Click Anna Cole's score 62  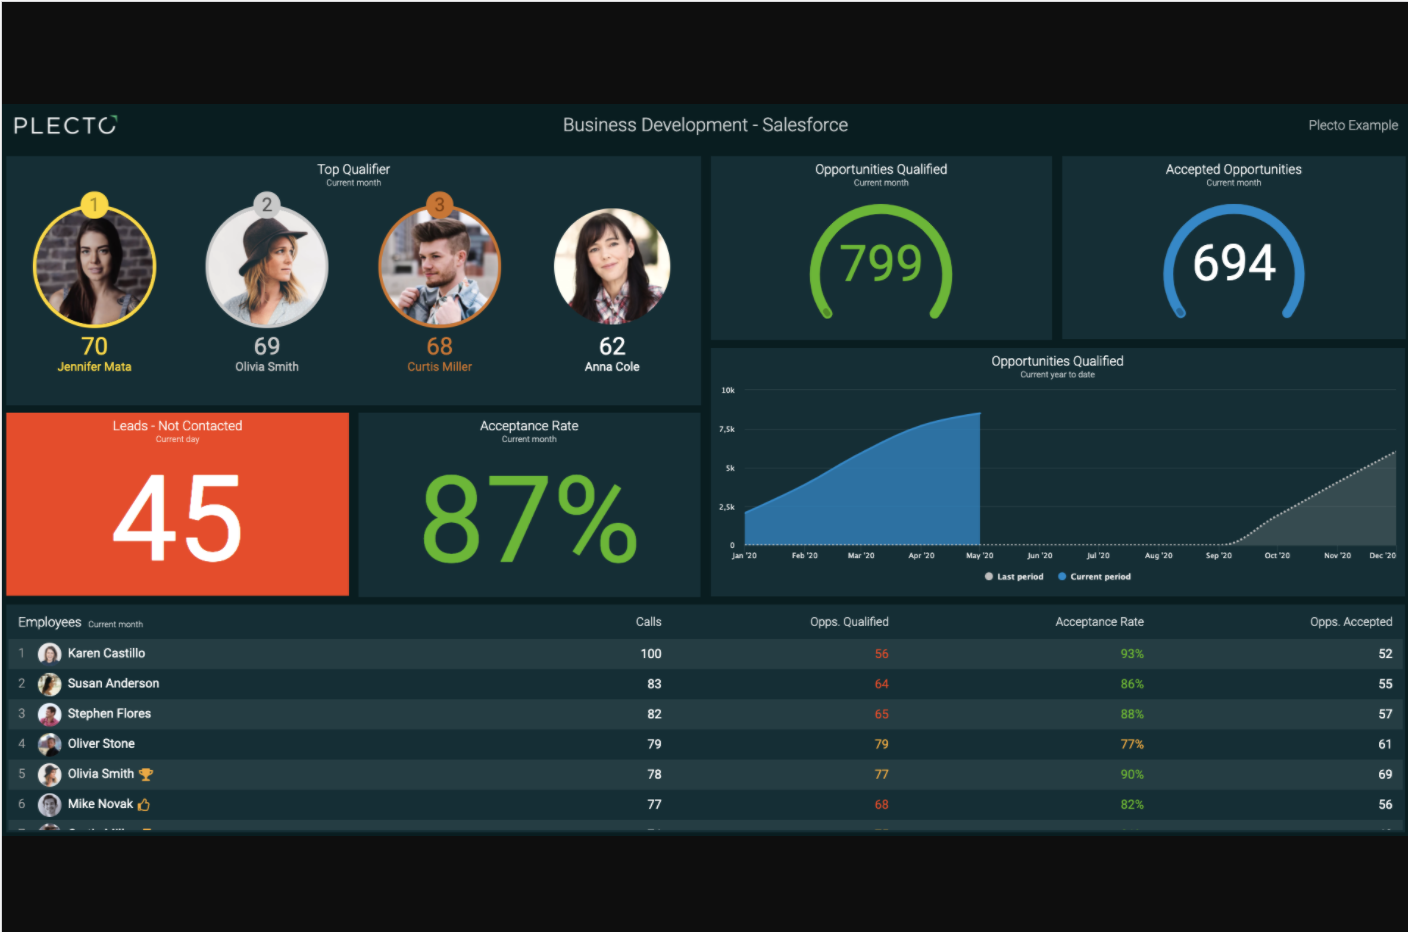click(x=612, y=346)
